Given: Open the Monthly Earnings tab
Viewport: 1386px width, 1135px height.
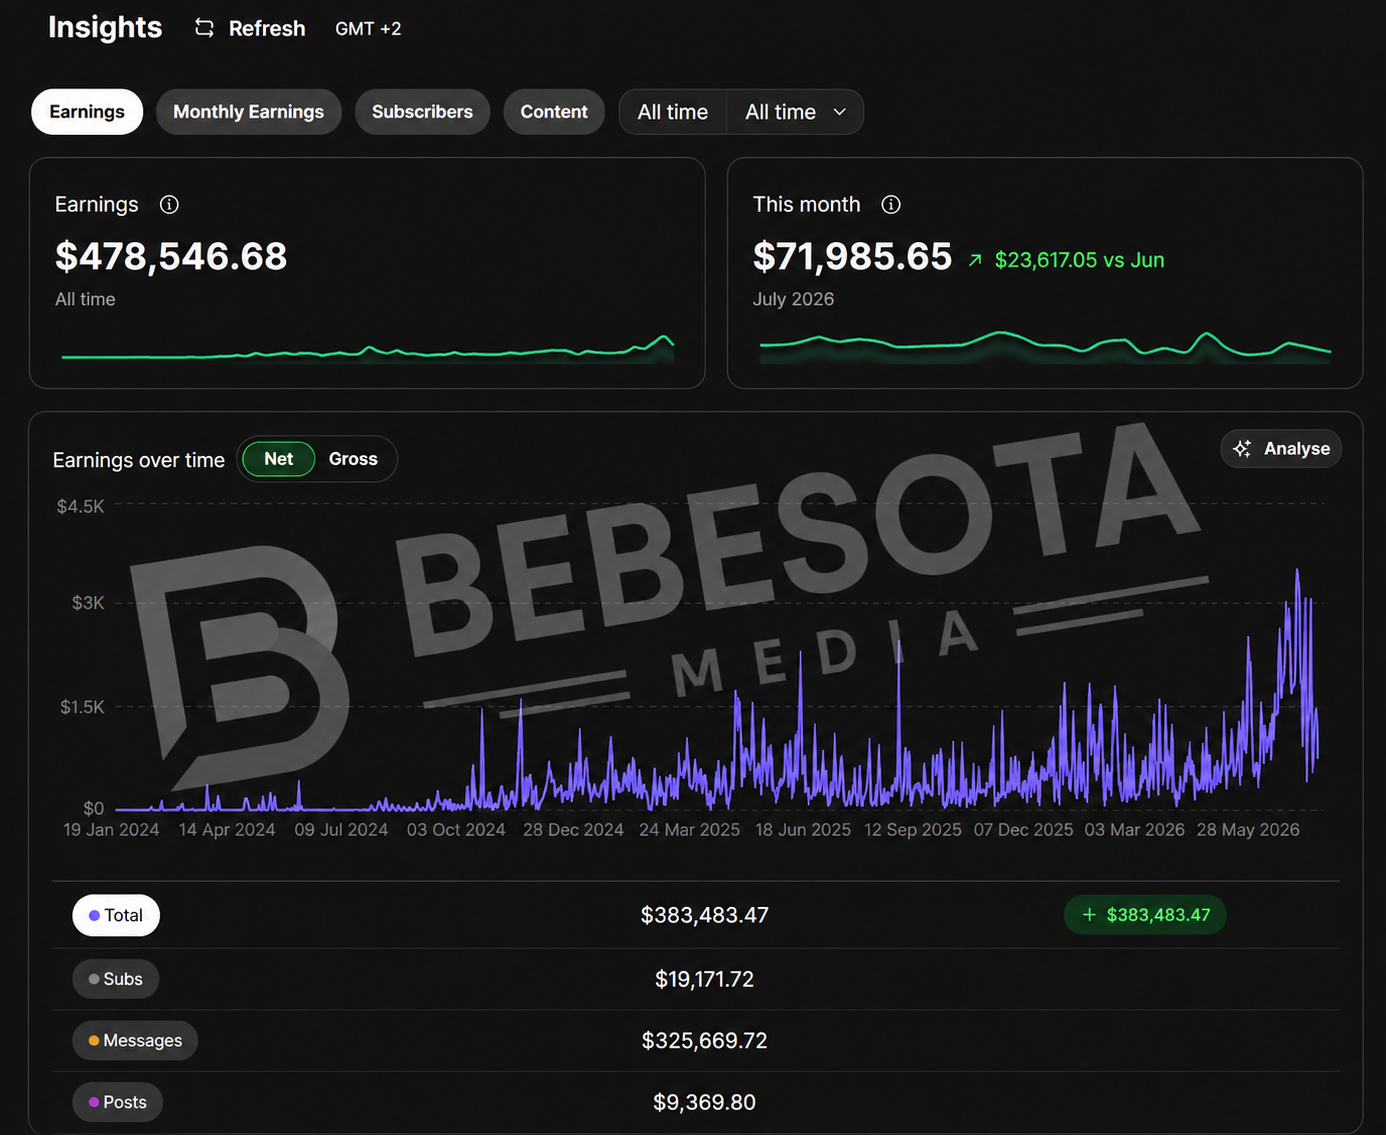Looking at the screenshot, I should click(248, 112).
